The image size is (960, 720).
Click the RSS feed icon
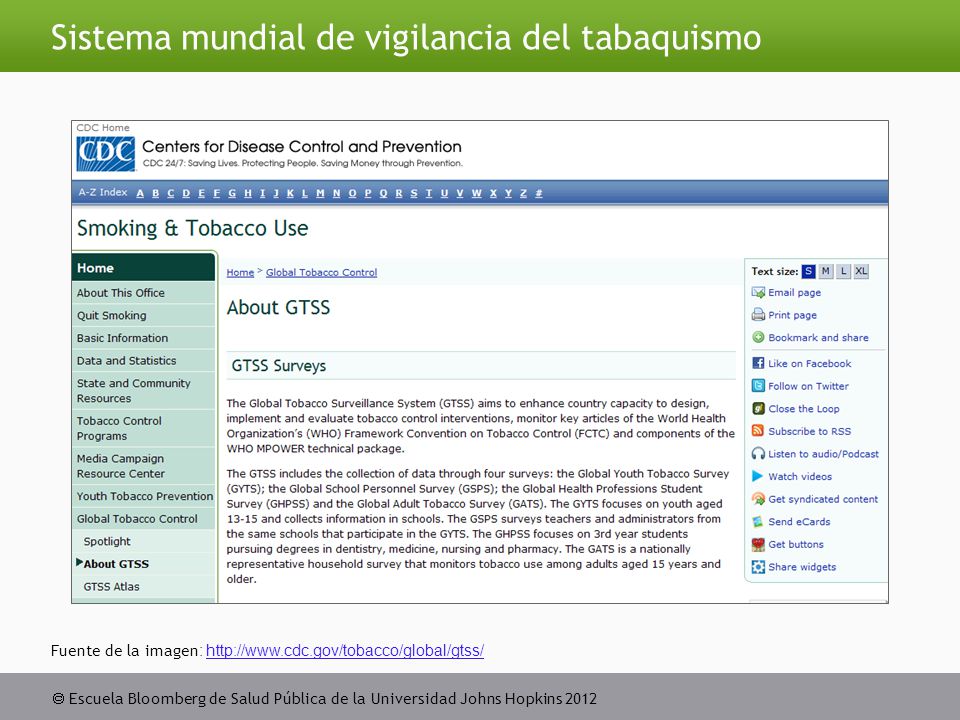758,431
